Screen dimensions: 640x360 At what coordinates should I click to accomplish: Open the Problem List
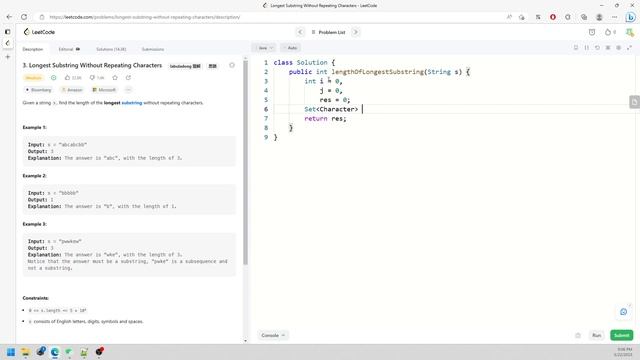click(328, 32)
